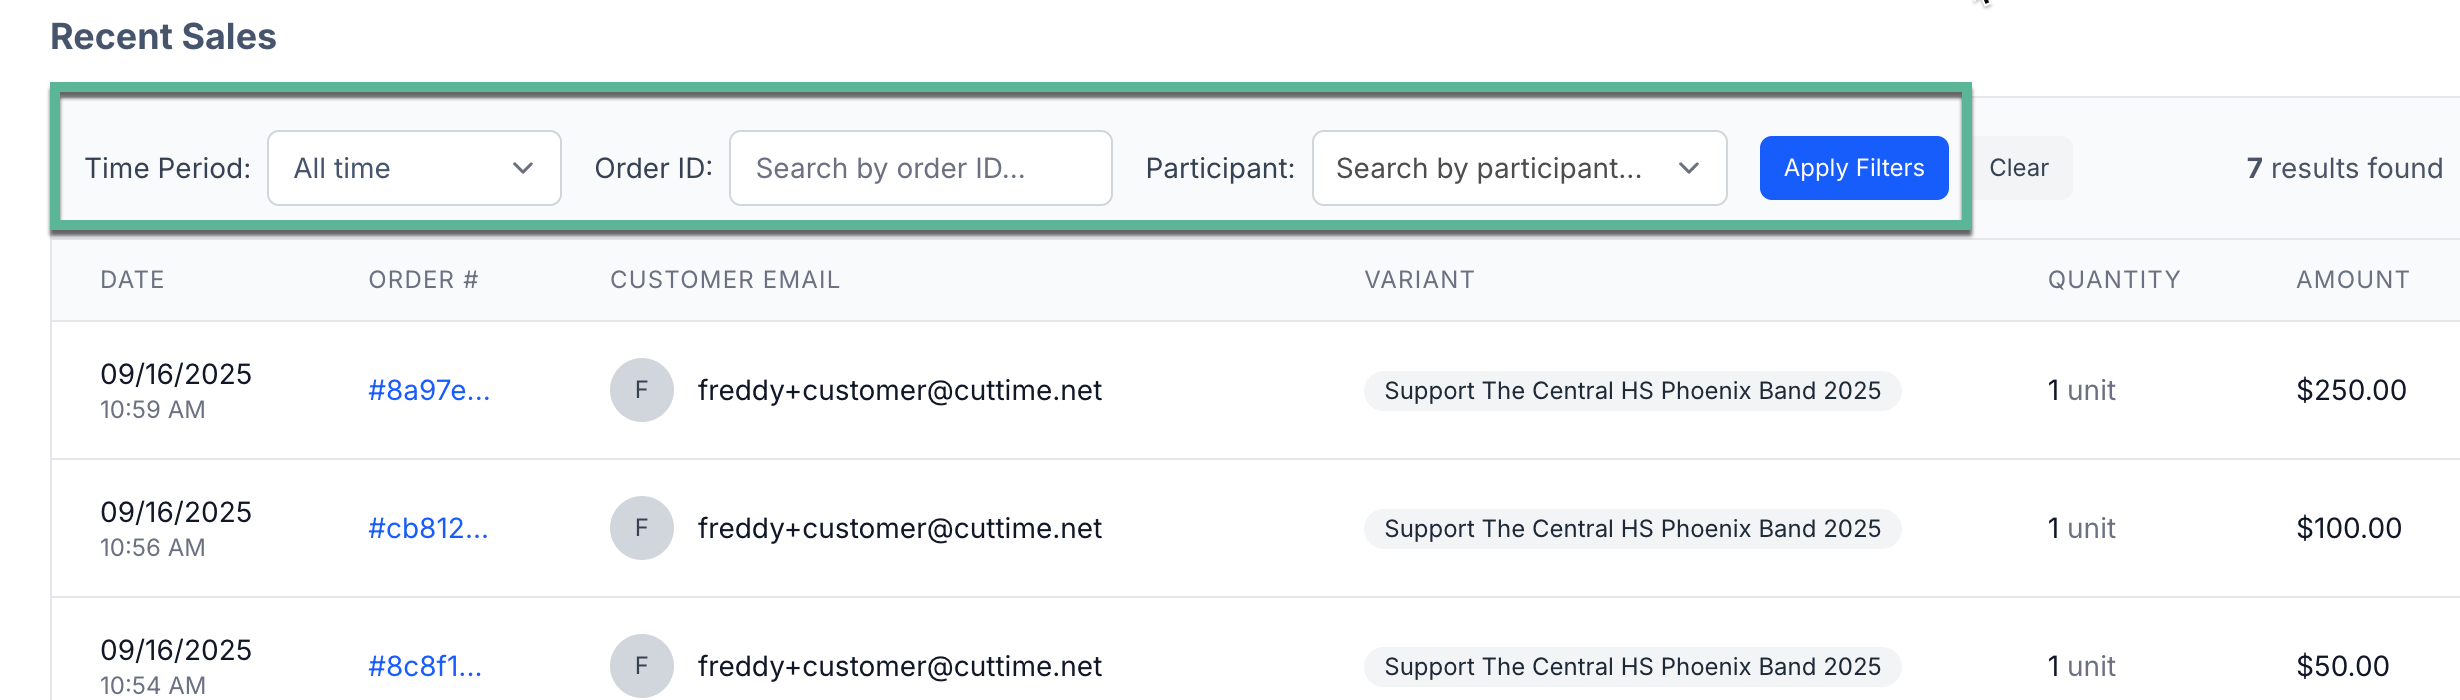This screenshot has height=700, width=2460.
Task: Click the Apply Filters button
Action: (x=1853, y=168)
